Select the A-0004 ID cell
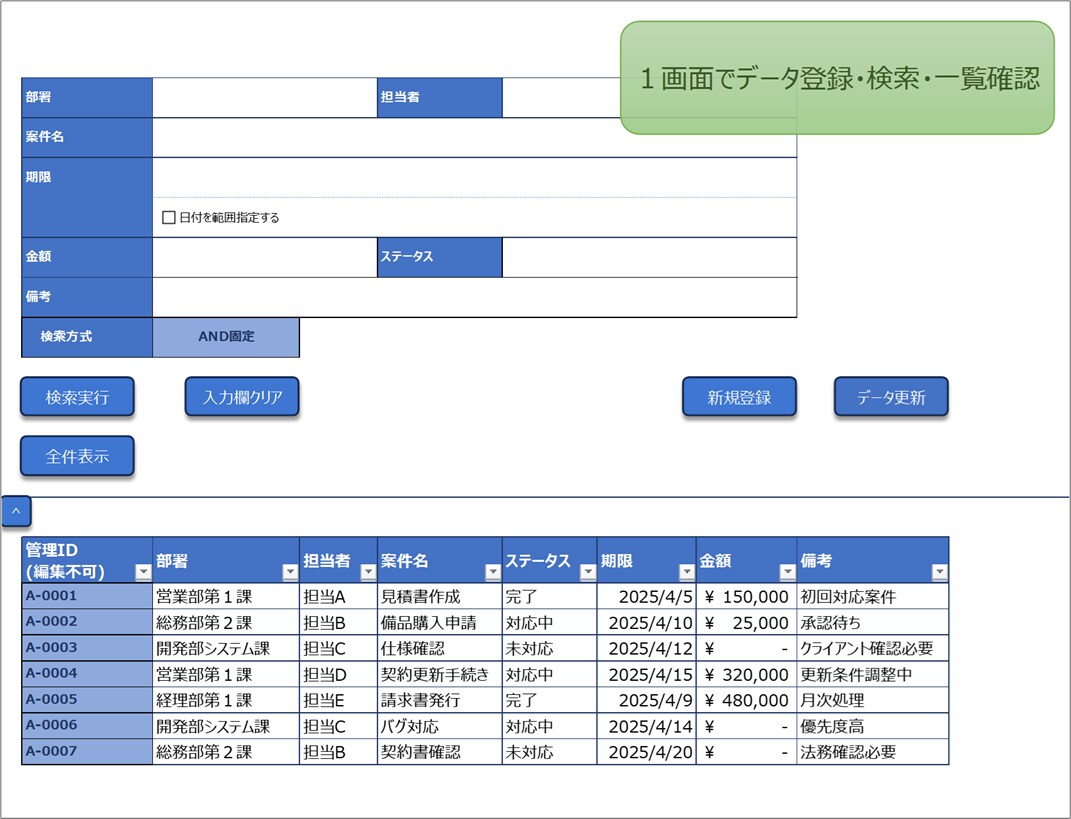 pos(87,674)
